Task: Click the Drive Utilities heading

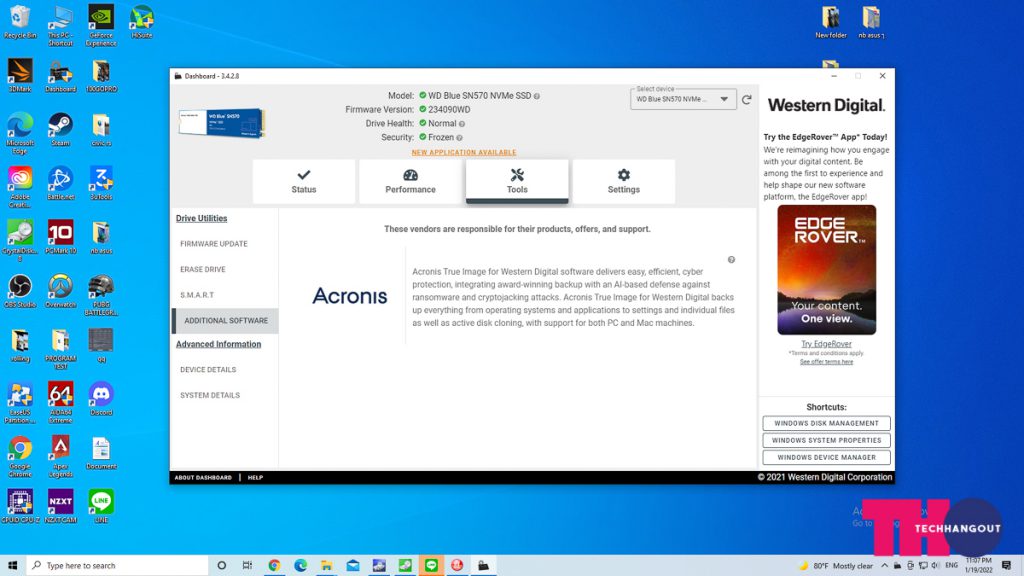Action: [x=201, y=218]
